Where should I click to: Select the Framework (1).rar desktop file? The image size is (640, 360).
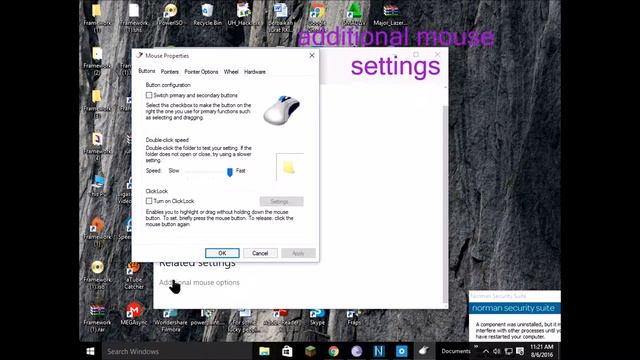click(97, 317)
